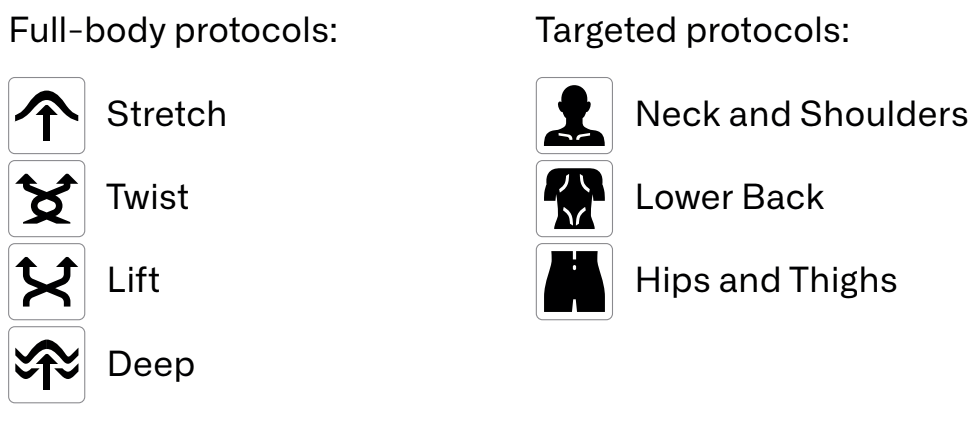This screenshot has height=426, width=976.
Task: Select the Neck and Shoulders icon
Action: (575, 116)
